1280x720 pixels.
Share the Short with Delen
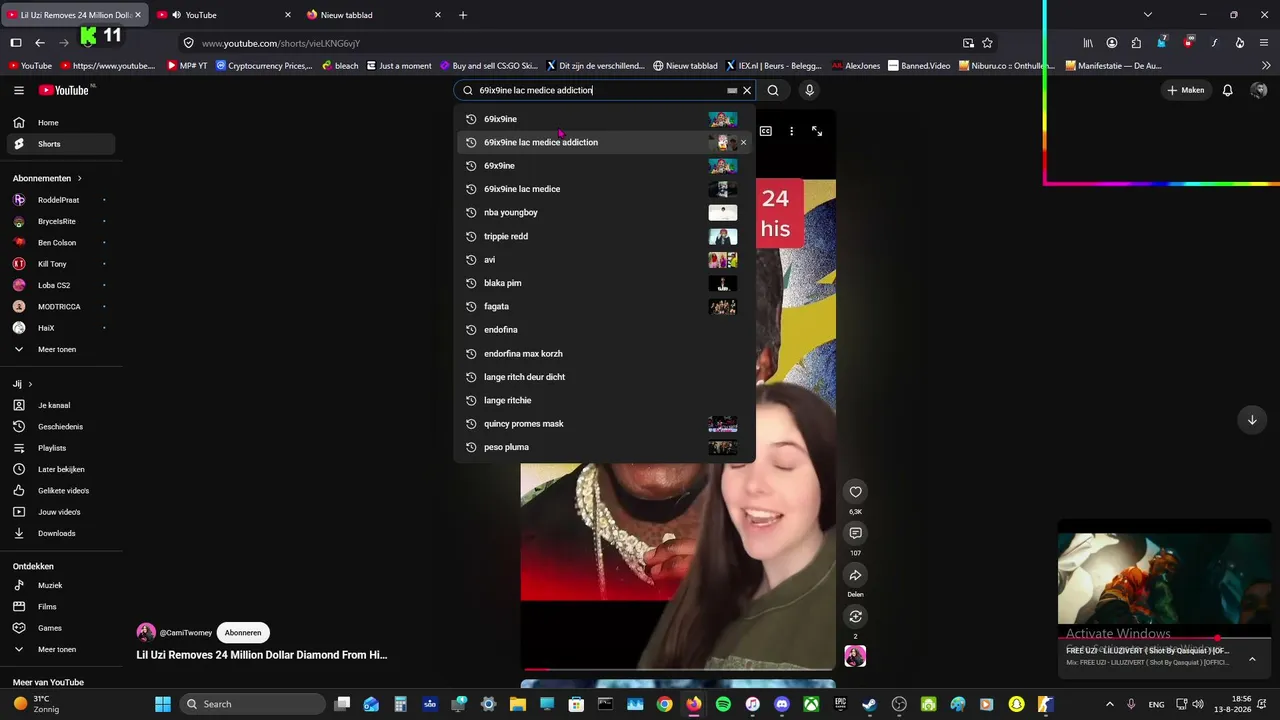(x=855, y=575)
